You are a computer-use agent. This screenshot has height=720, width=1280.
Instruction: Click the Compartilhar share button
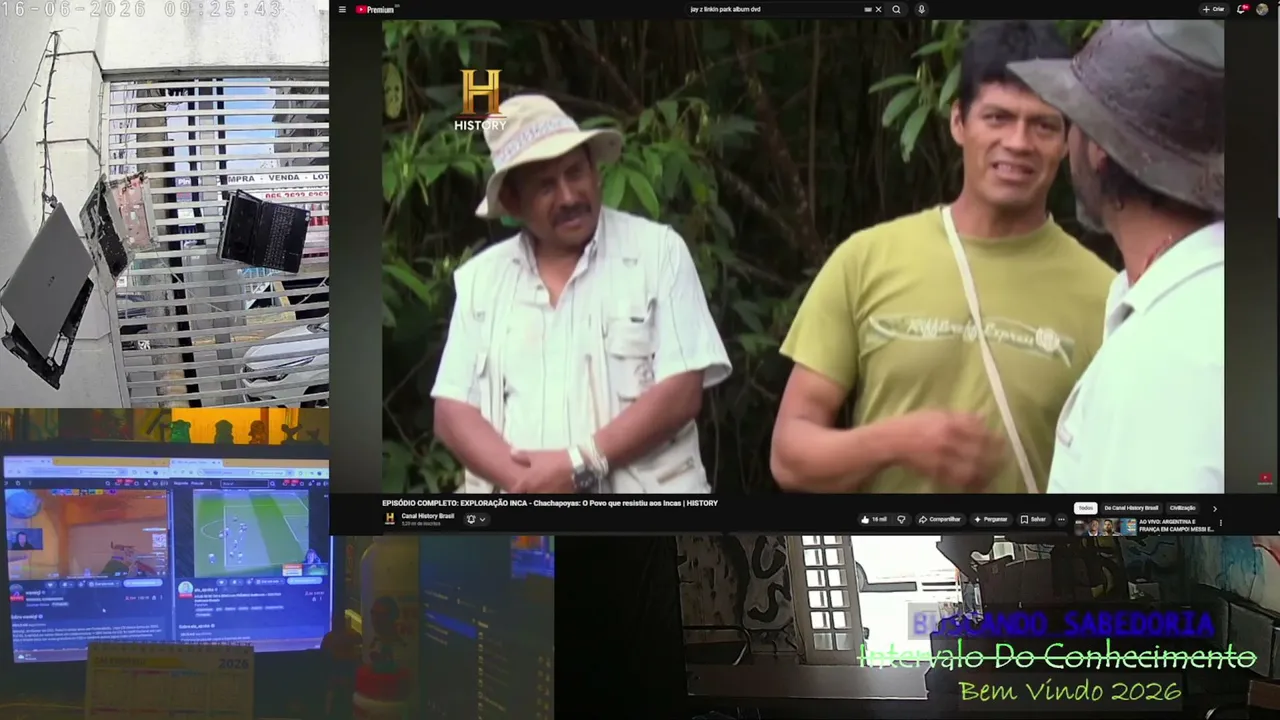pos(940,519)
